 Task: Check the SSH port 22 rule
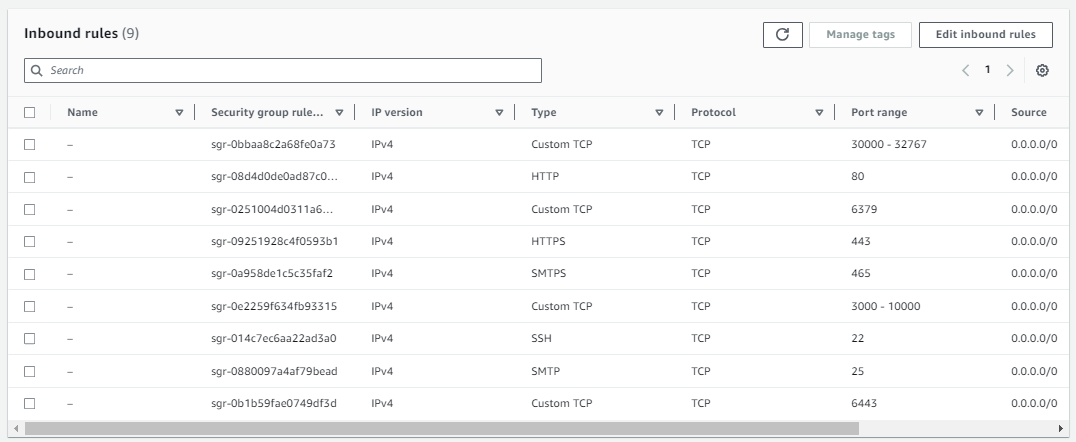[30, 338]
